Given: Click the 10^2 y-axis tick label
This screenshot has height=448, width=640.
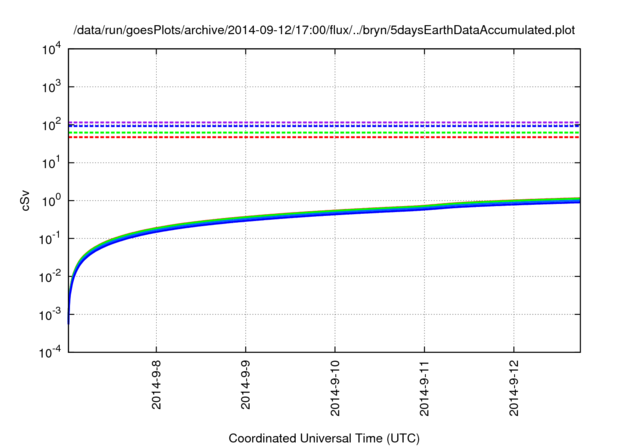Looking at the screenshot, I should tap(51, 125).
